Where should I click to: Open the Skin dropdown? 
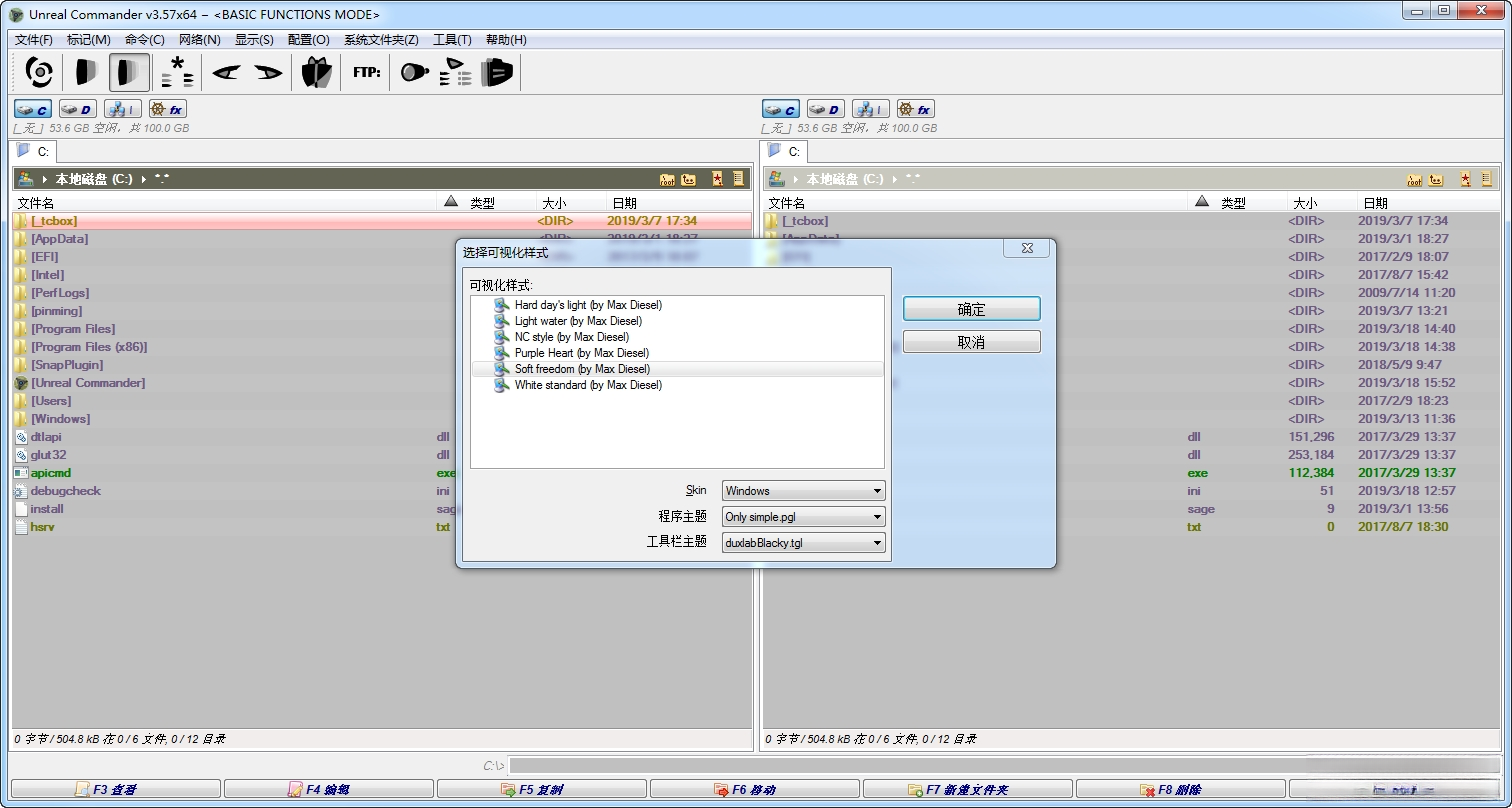(x=804, y=491)
